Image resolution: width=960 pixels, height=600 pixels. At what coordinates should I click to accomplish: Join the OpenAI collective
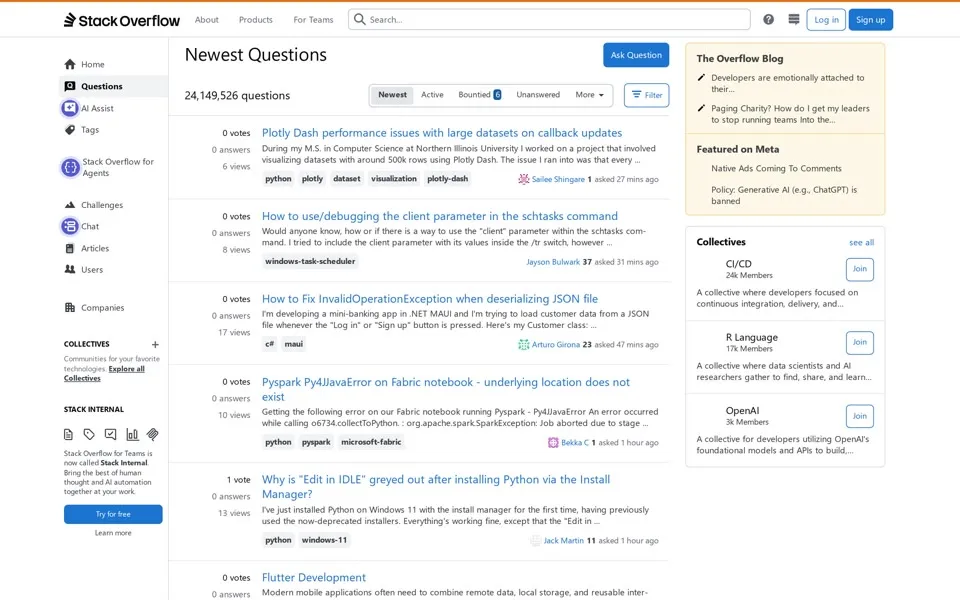860,416
